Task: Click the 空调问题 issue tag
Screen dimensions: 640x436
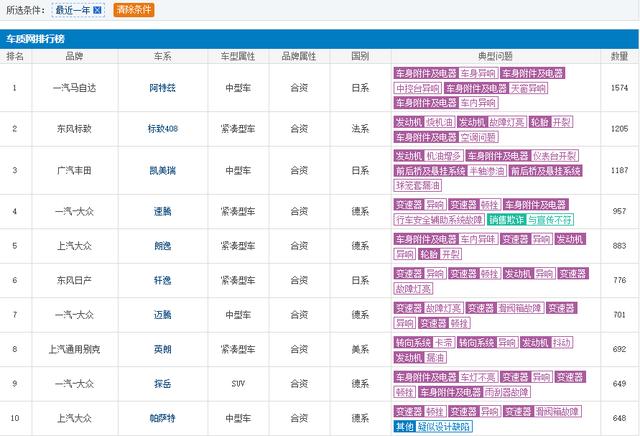Action: point(478,137)
